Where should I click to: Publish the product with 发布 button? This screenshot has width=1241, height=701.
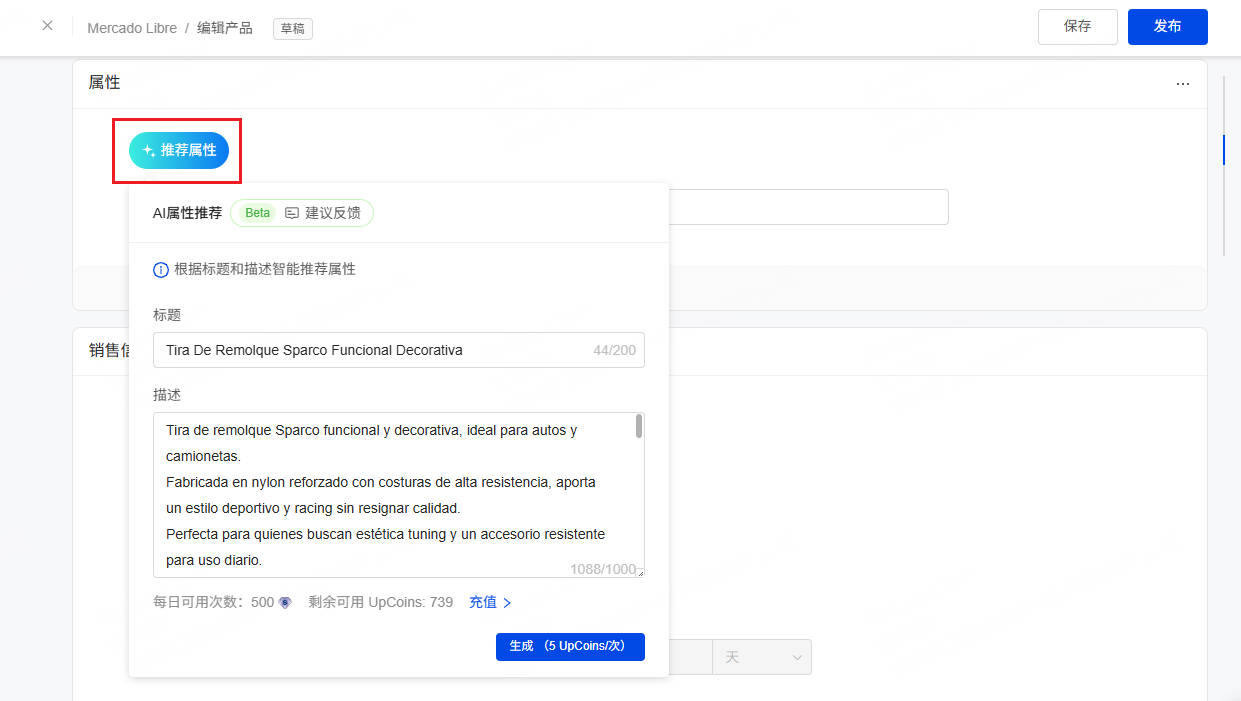1167,27
